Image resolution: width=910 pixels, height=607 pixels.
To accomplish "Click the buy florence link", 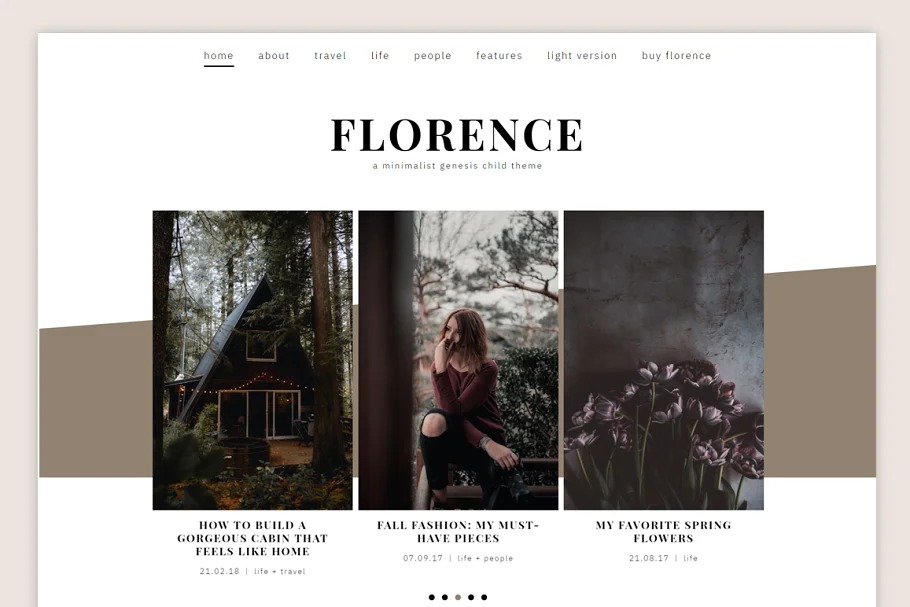I will click(x=677, y=56).
